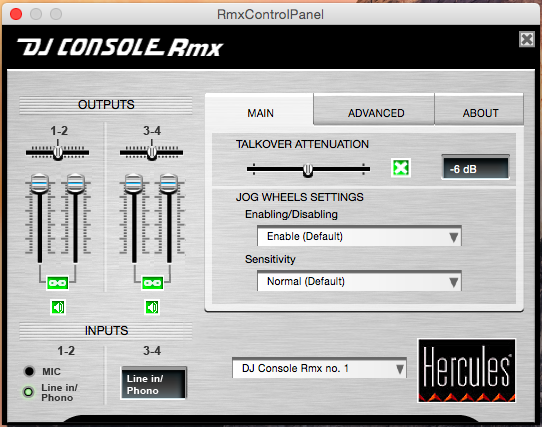Close the window with the red button
The image size is (542, 427).
pos(16,14)
